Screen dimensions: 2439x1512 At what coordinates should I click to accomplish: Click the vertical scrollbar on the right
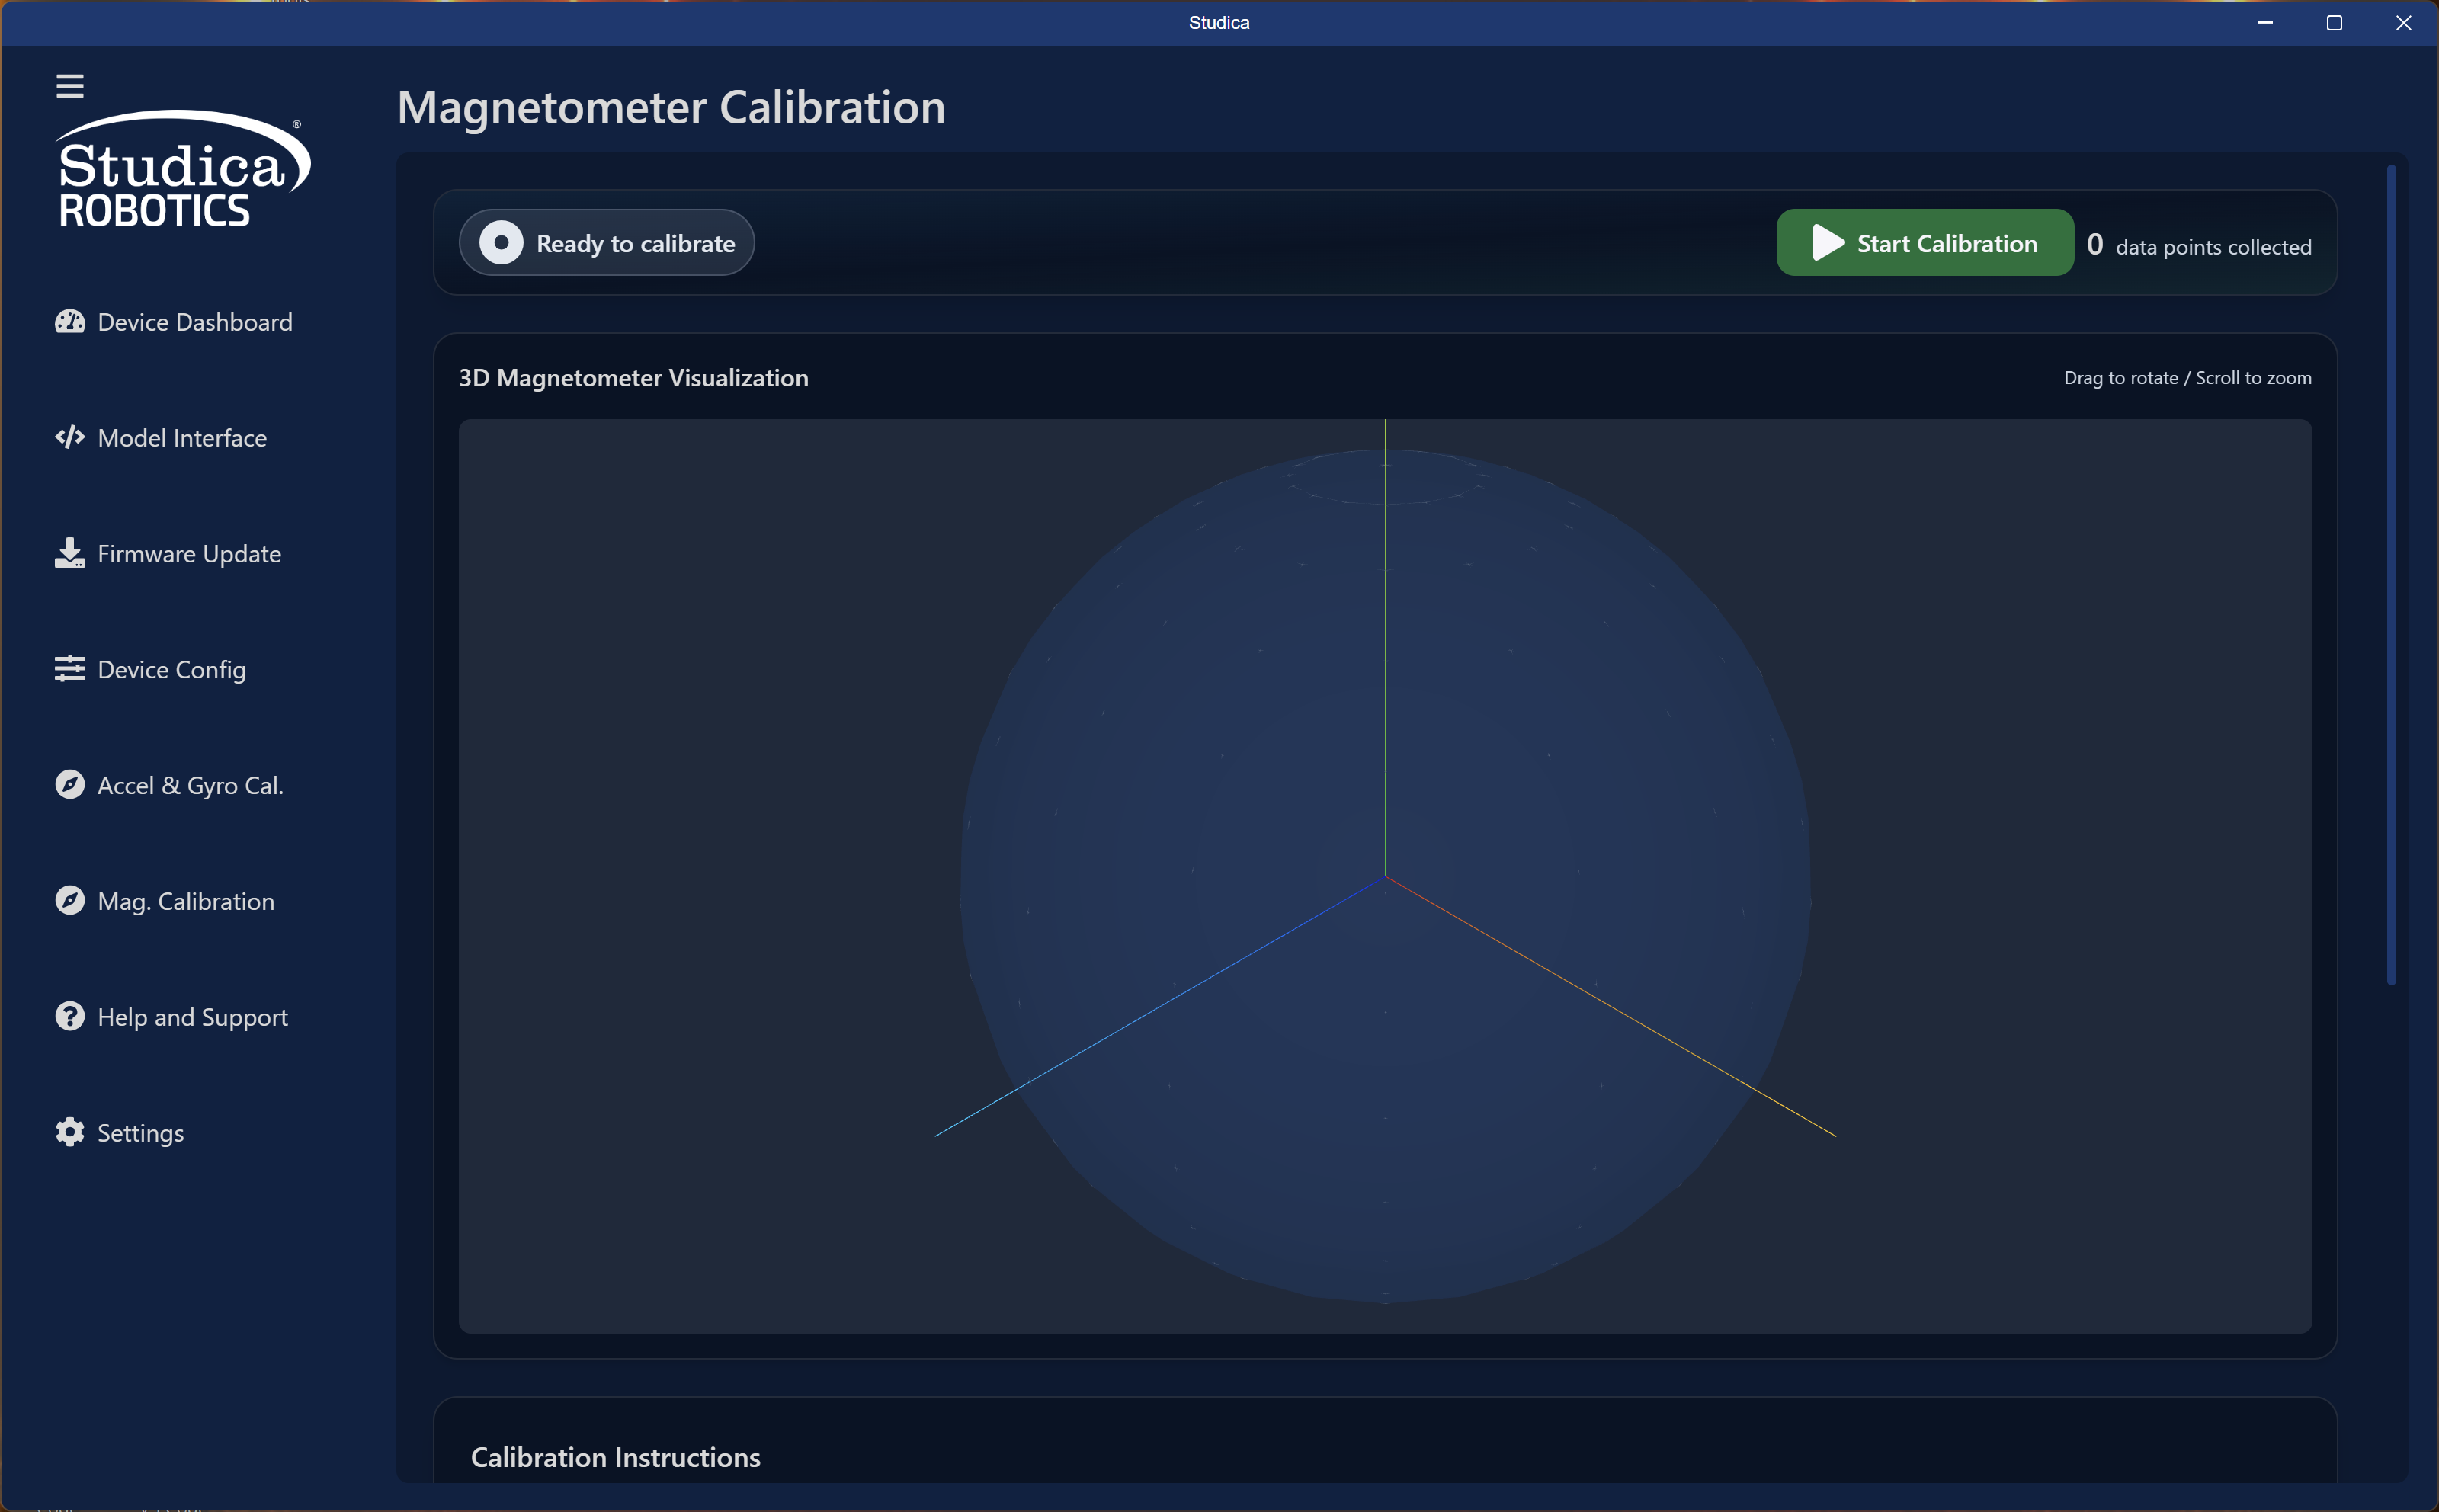click(2391, 575)
